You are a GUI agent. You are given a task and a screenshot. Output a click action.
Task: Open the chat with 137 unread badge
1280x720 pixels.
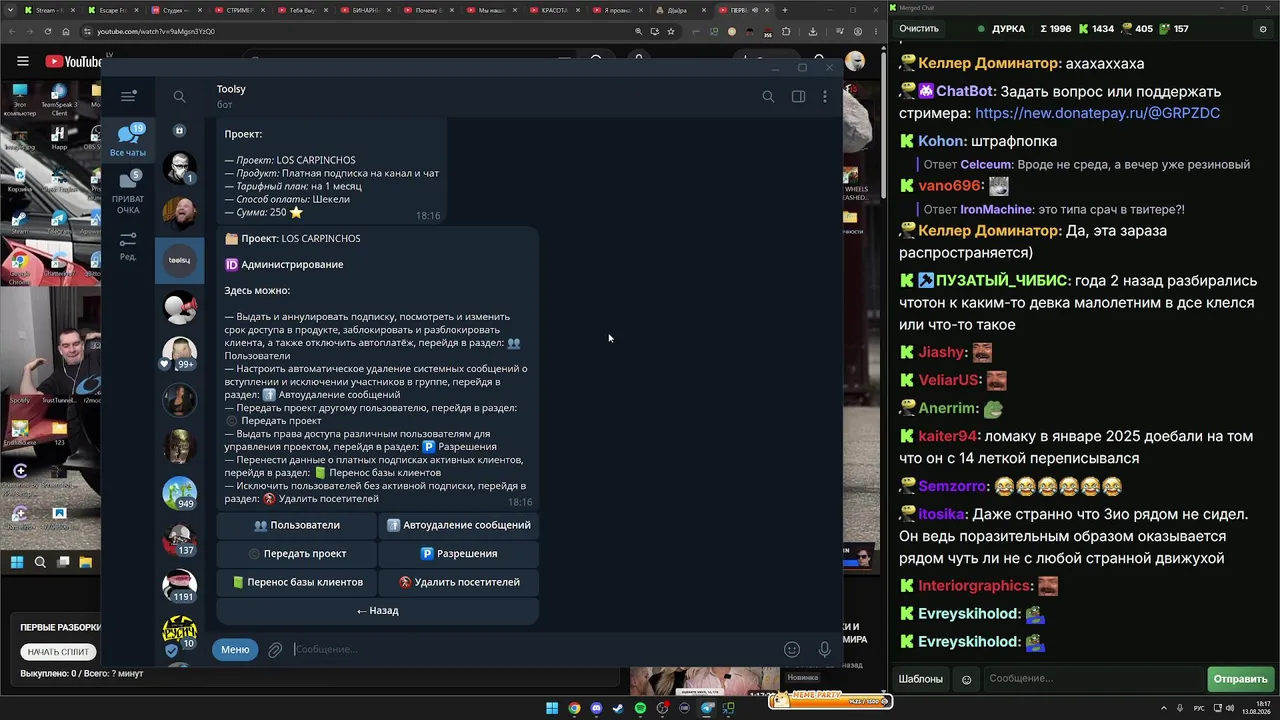click(180, 540)
